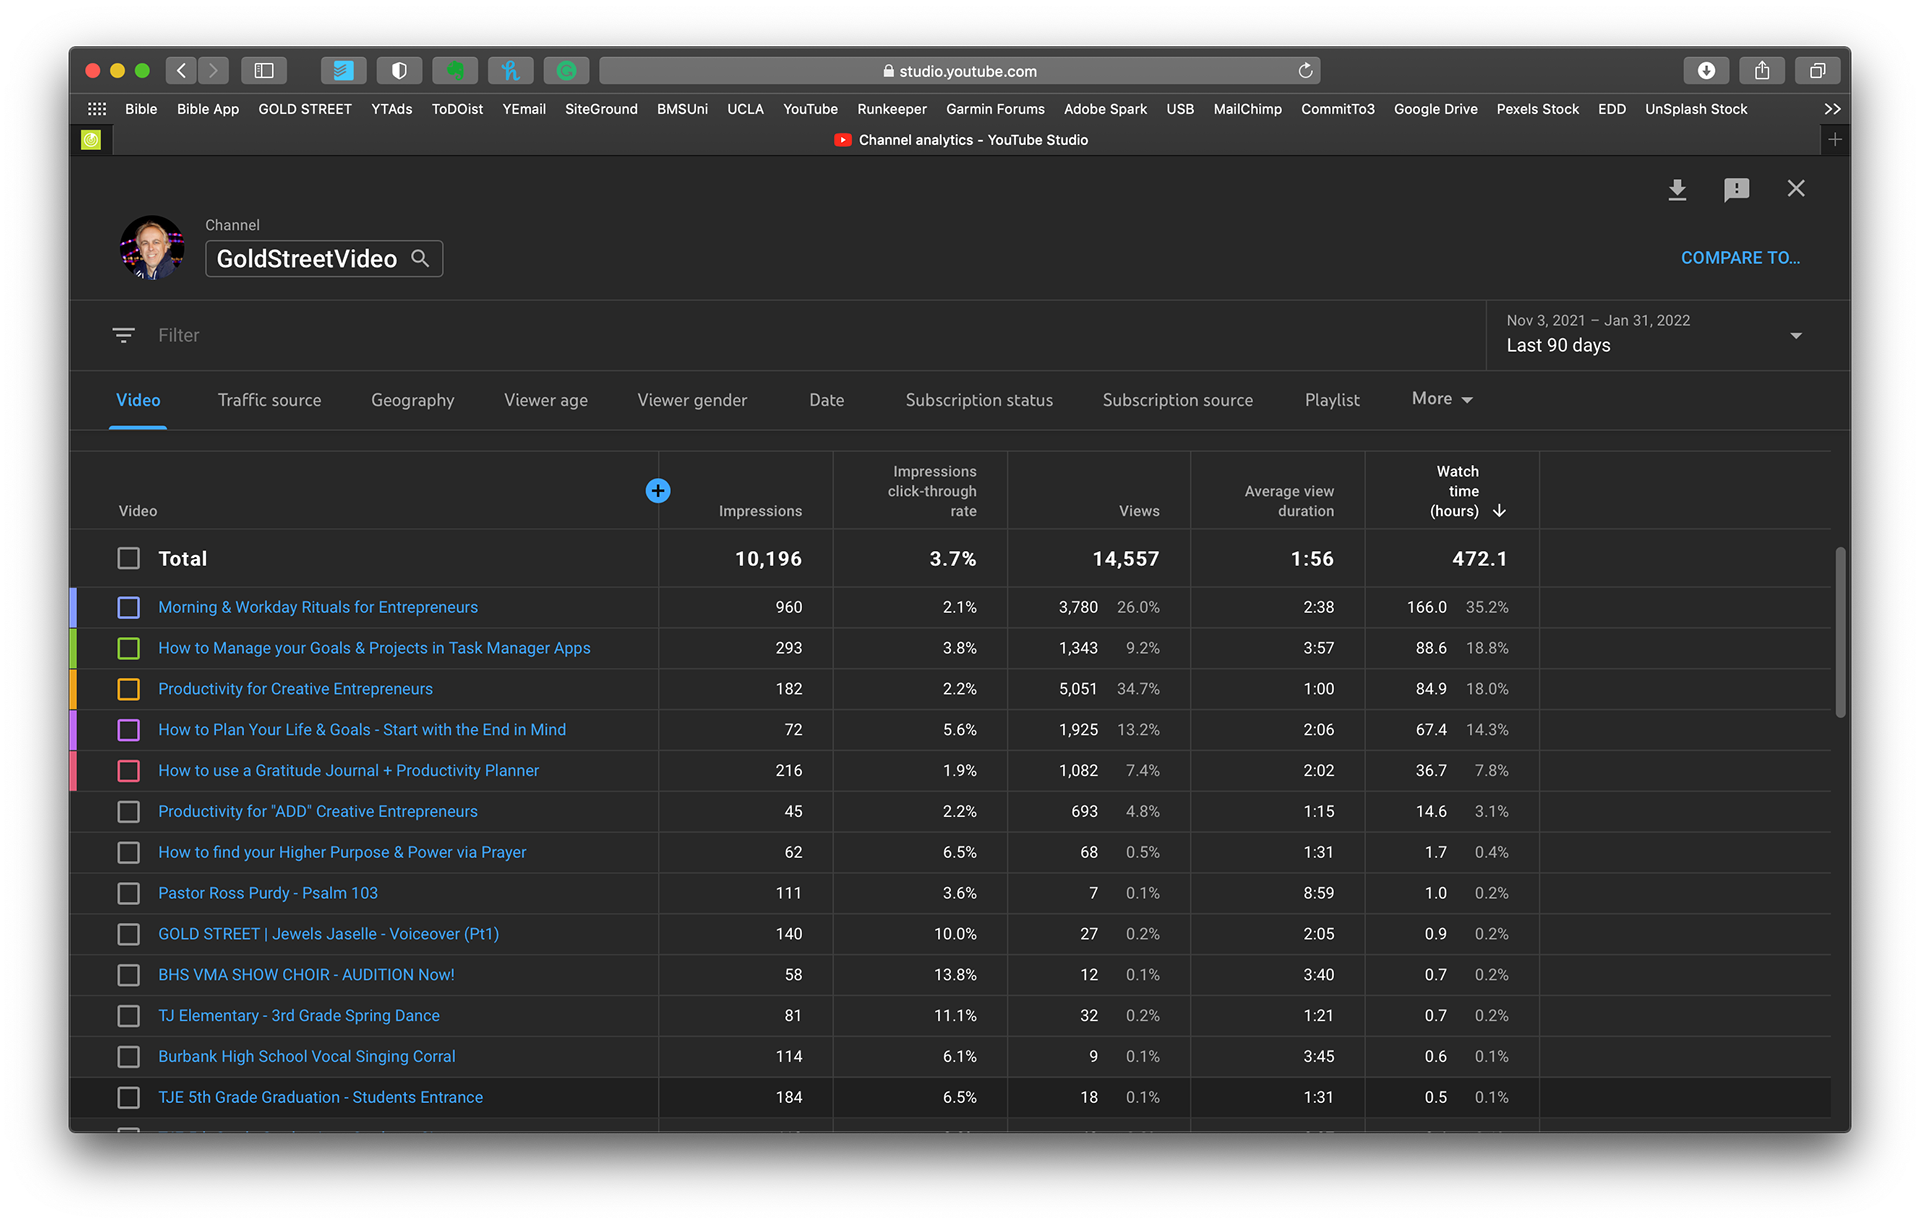This screenshot has width=1920, height=1224.
Task: Check the Total row checkbox
Action: click(129, 558)
